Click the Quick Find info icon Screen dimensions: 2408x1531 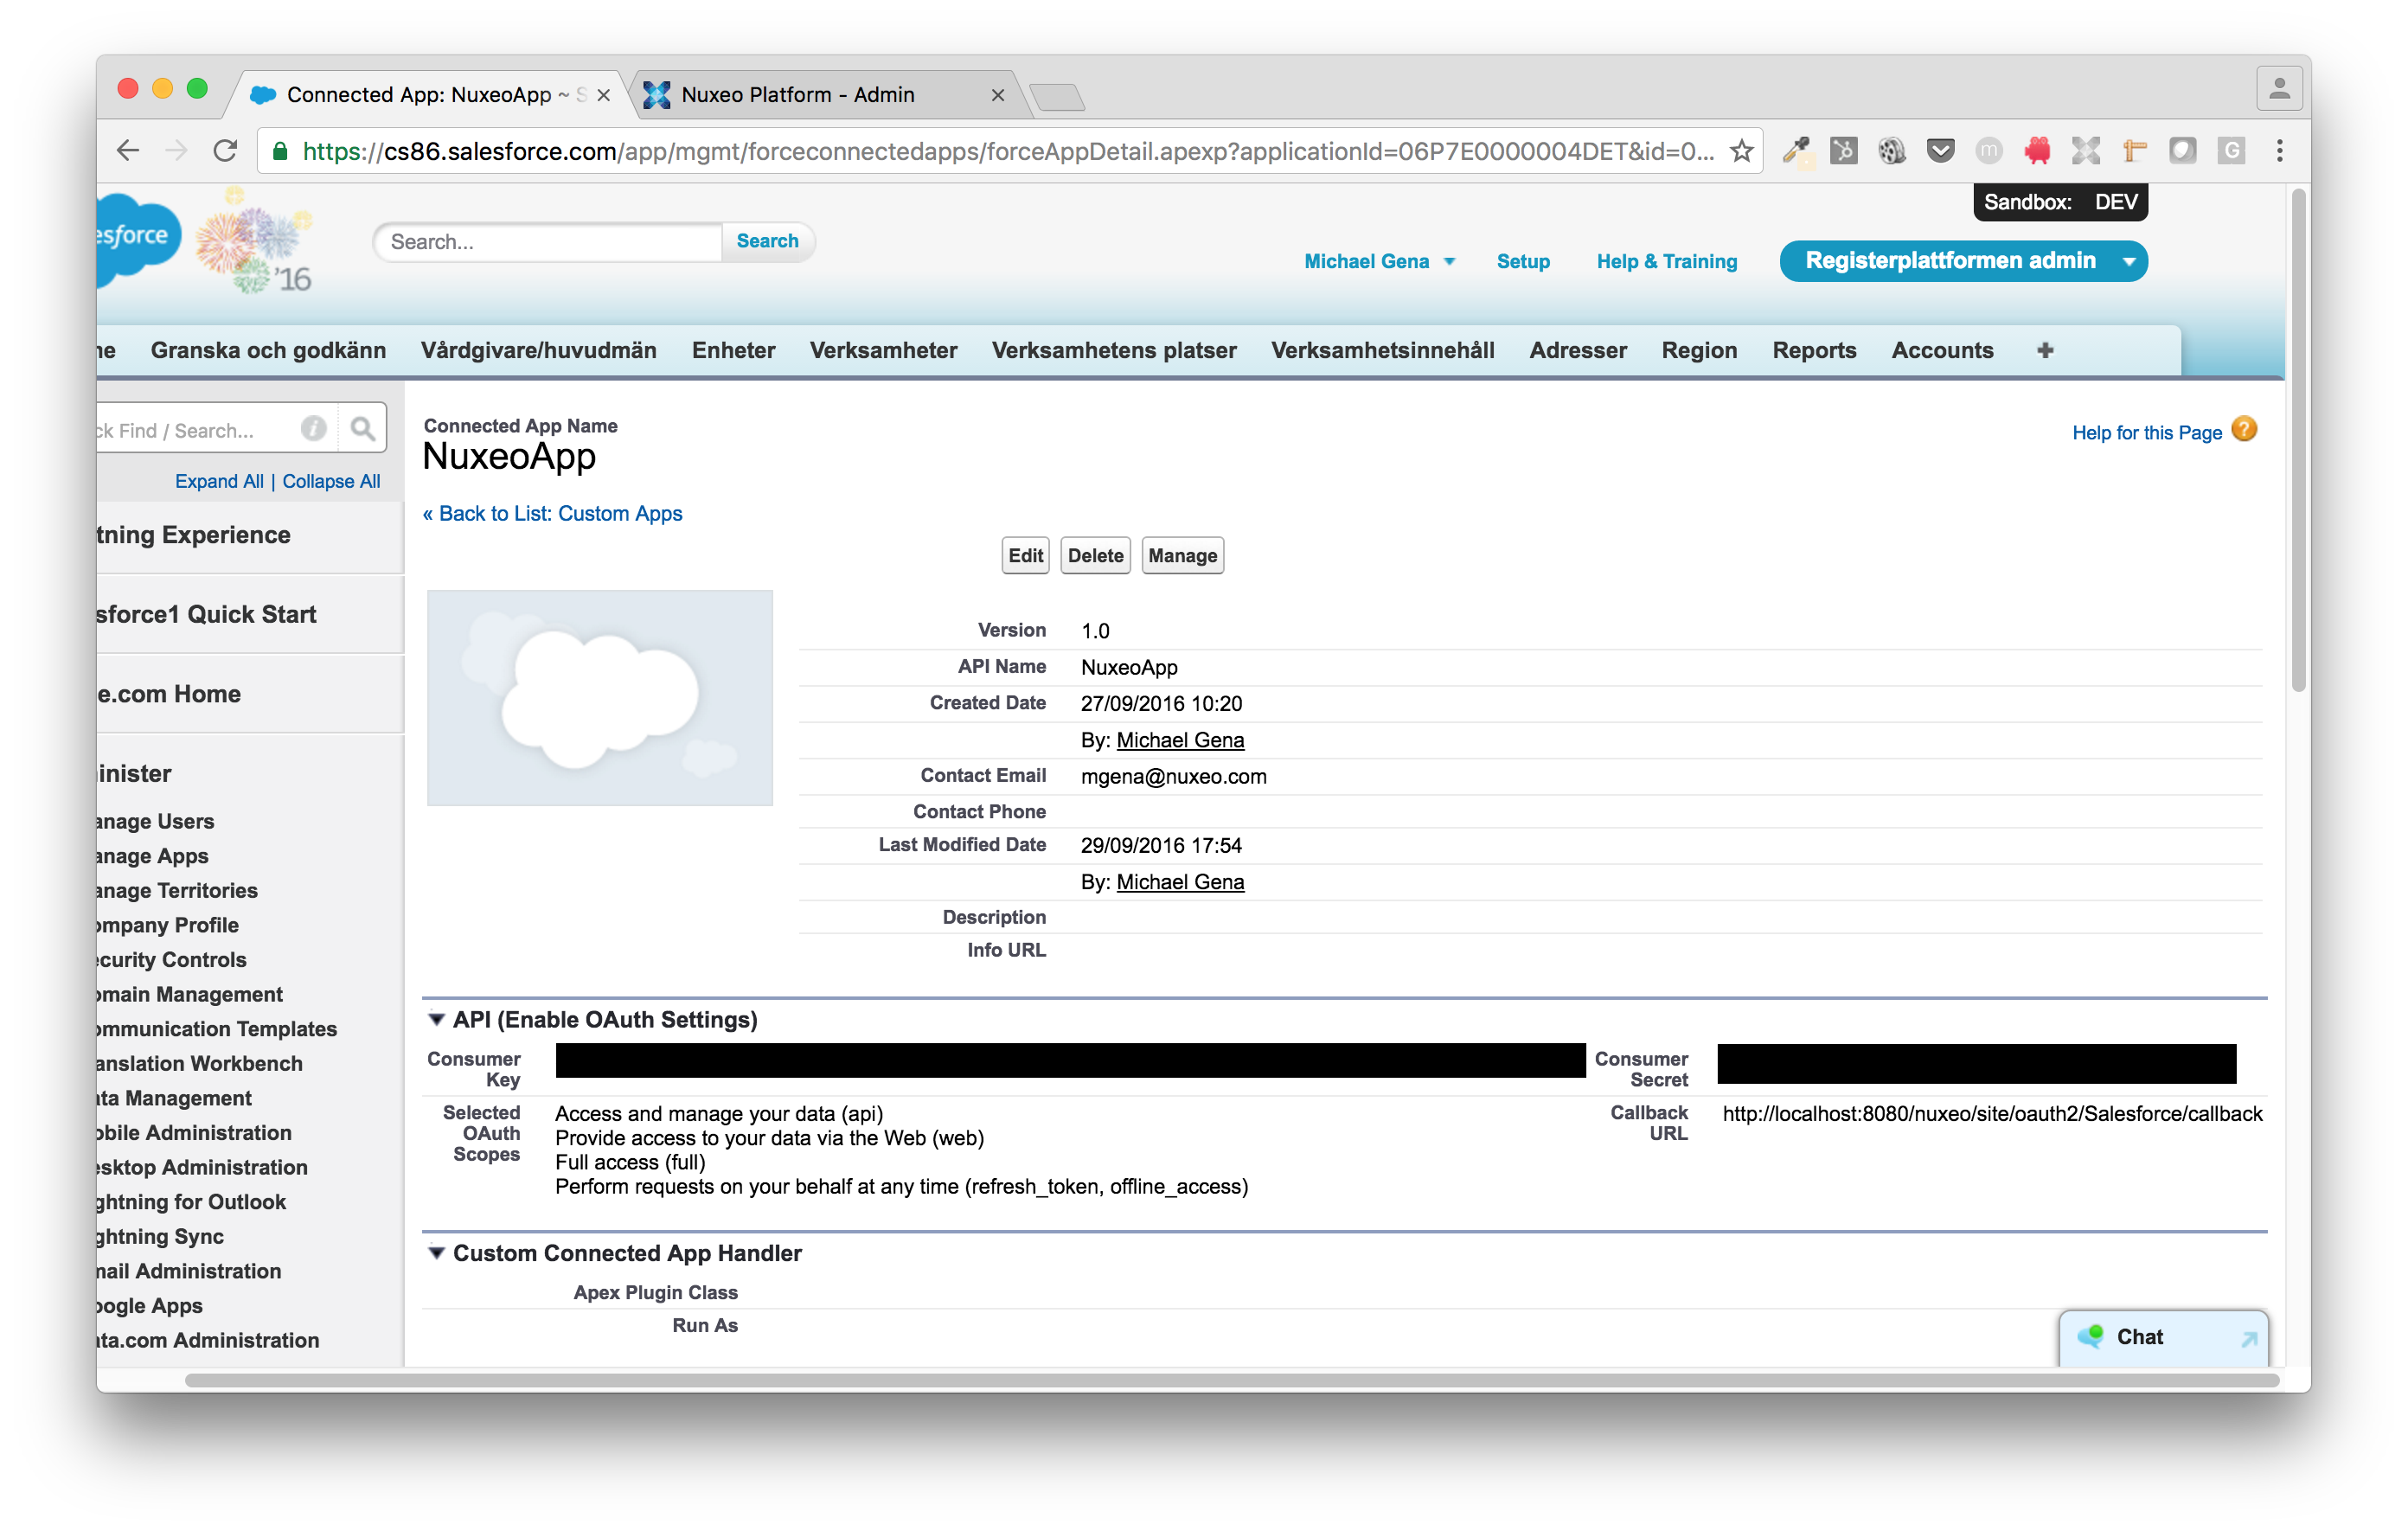click(314, 429)
